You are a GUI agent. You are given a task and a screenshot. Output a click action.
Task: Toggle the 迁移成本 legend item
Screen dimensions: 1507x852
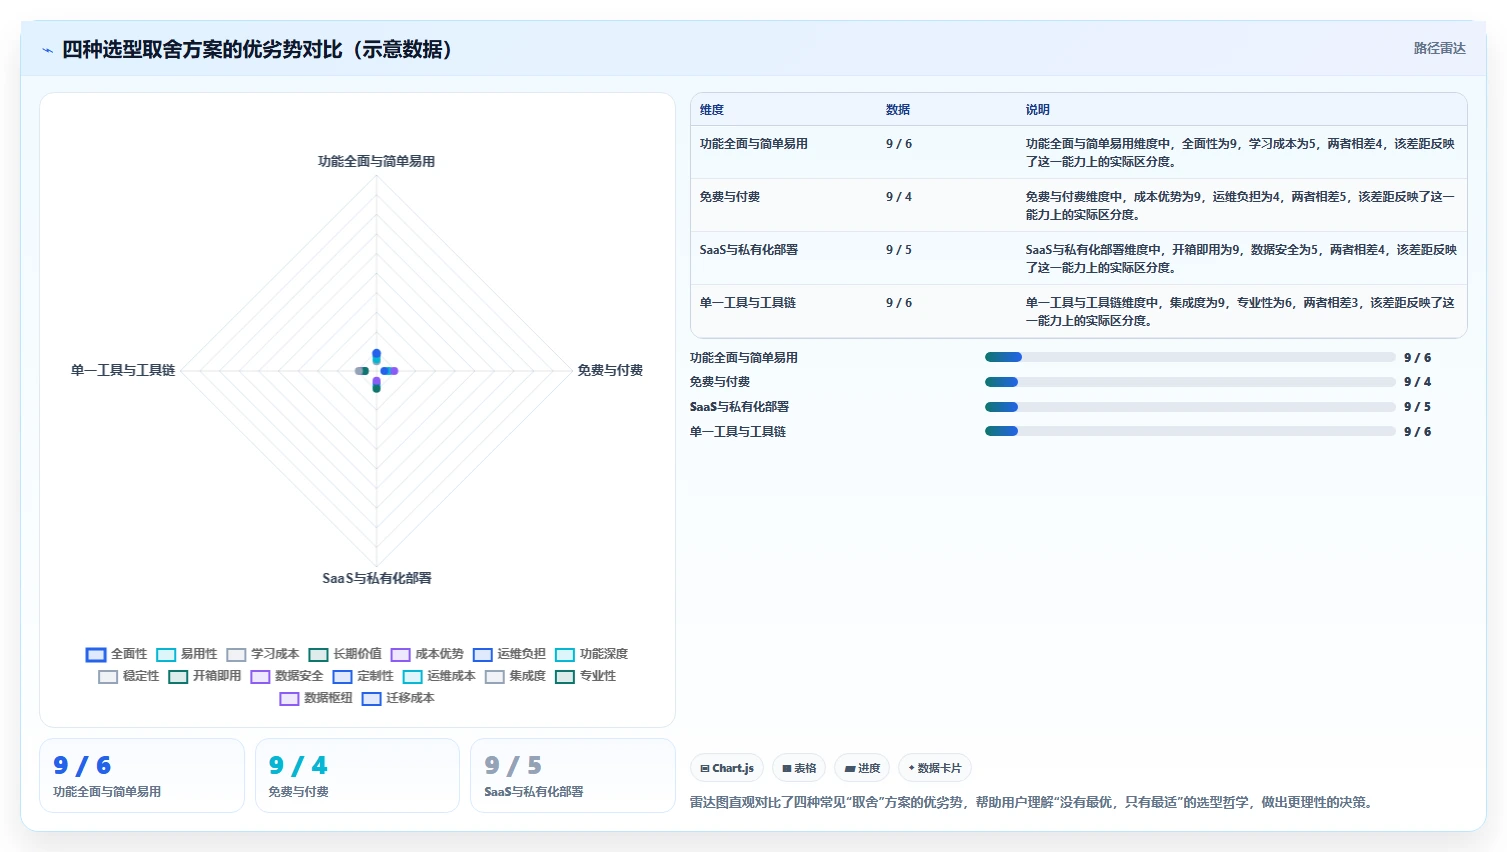pyautogui.click(x=398, y=698)
